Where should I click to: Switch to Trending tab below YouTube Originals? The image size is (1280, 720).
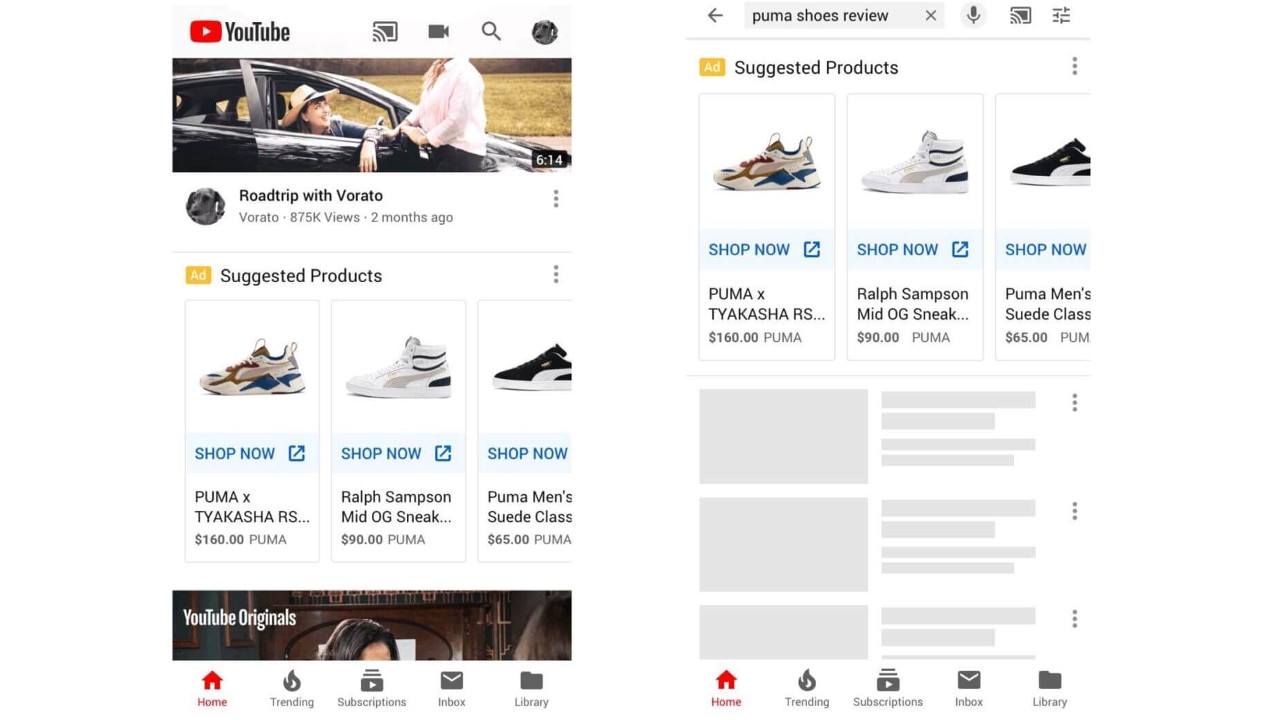(292, 689)
